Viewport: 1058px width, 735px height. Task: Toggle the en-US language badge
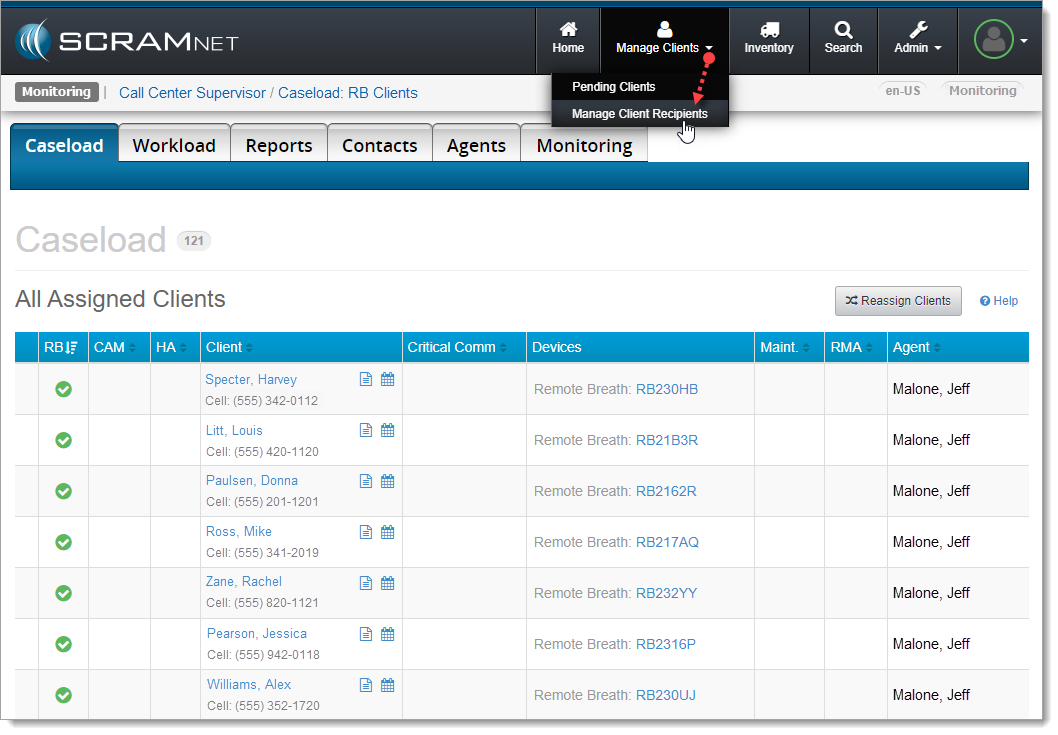click(903, 90)
